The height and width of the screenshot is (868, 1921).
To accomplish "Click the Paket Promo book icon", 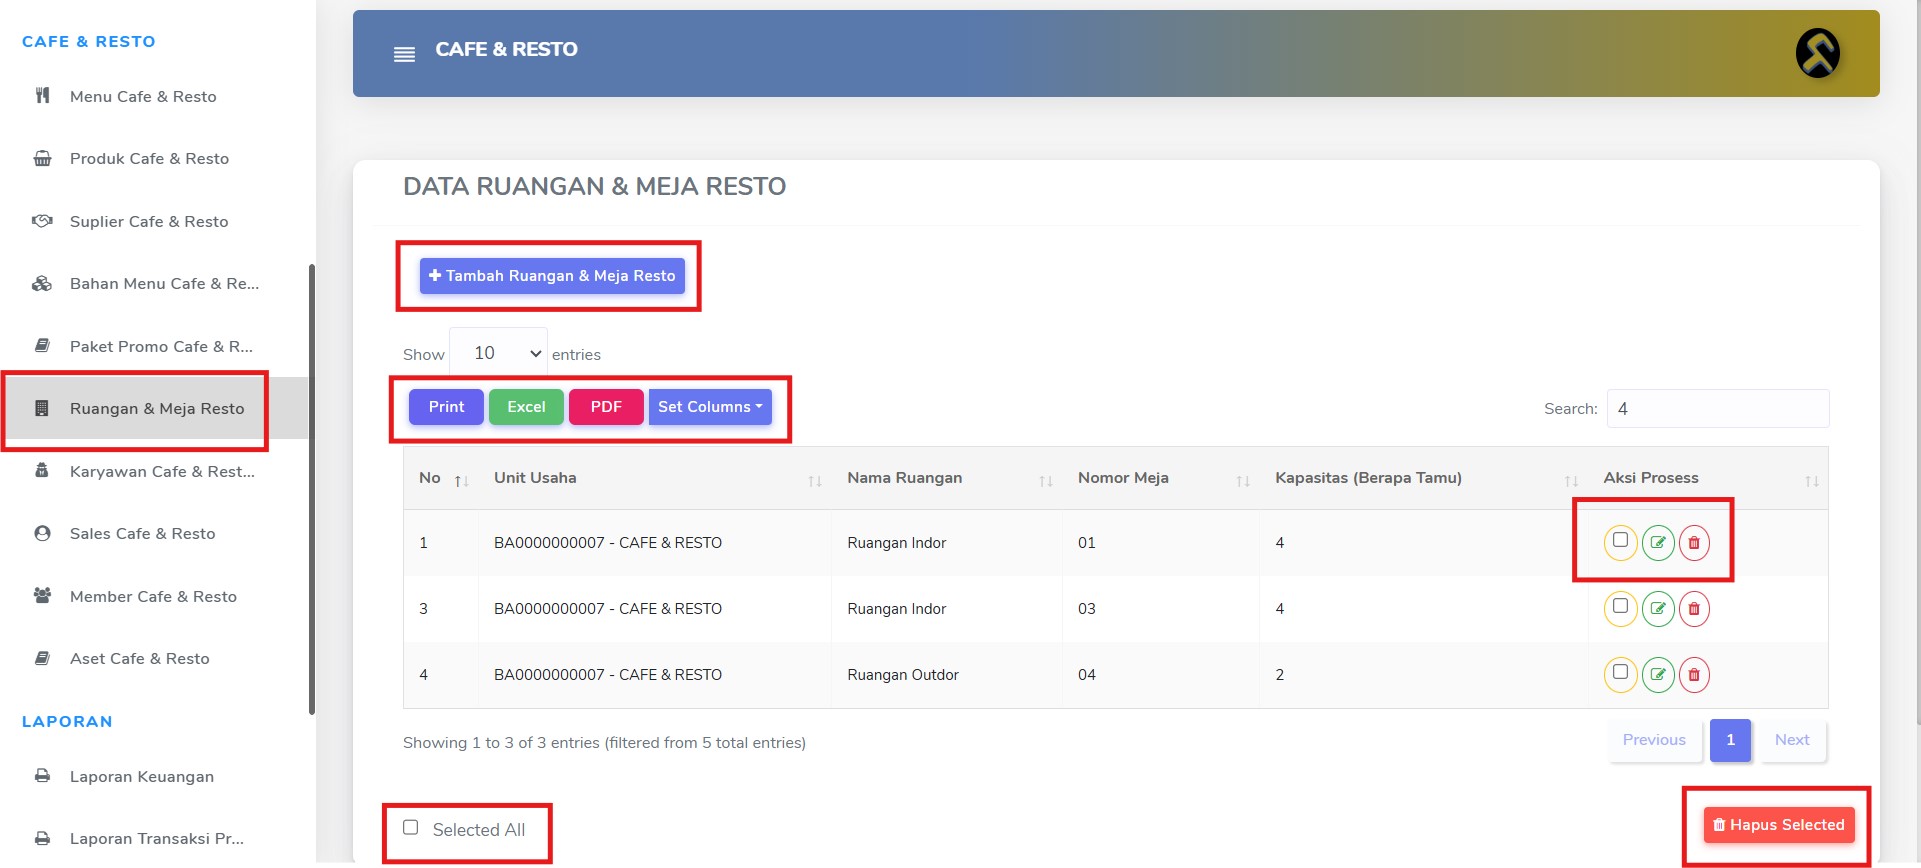I will 42,346.
